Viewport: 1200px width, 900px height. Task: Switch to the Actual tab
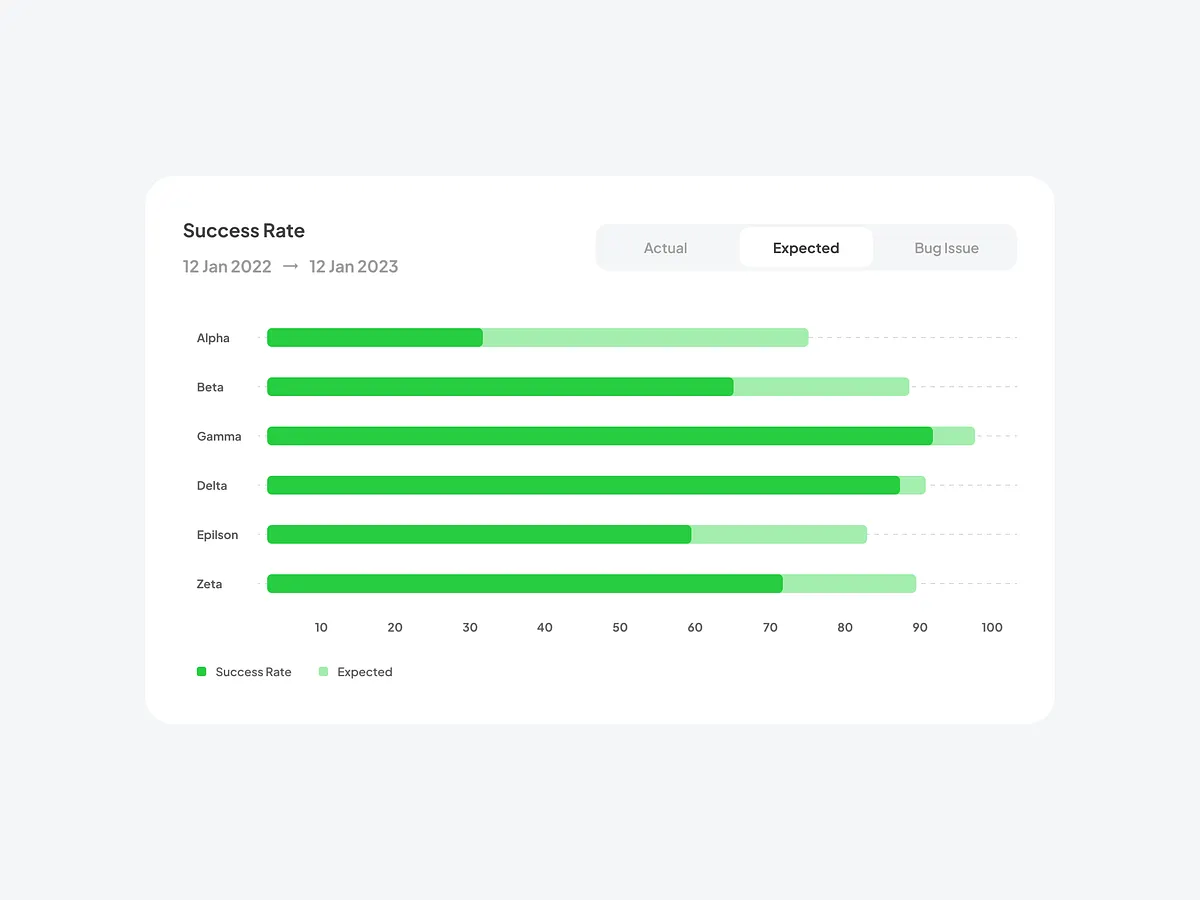click(665, 247)
